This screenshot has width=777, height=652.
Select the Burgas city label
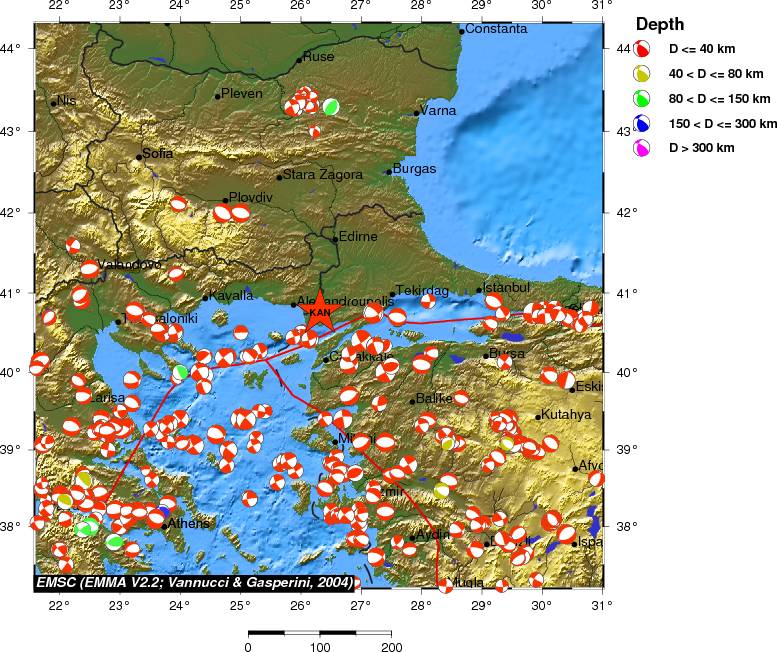[x=414, y=170]
